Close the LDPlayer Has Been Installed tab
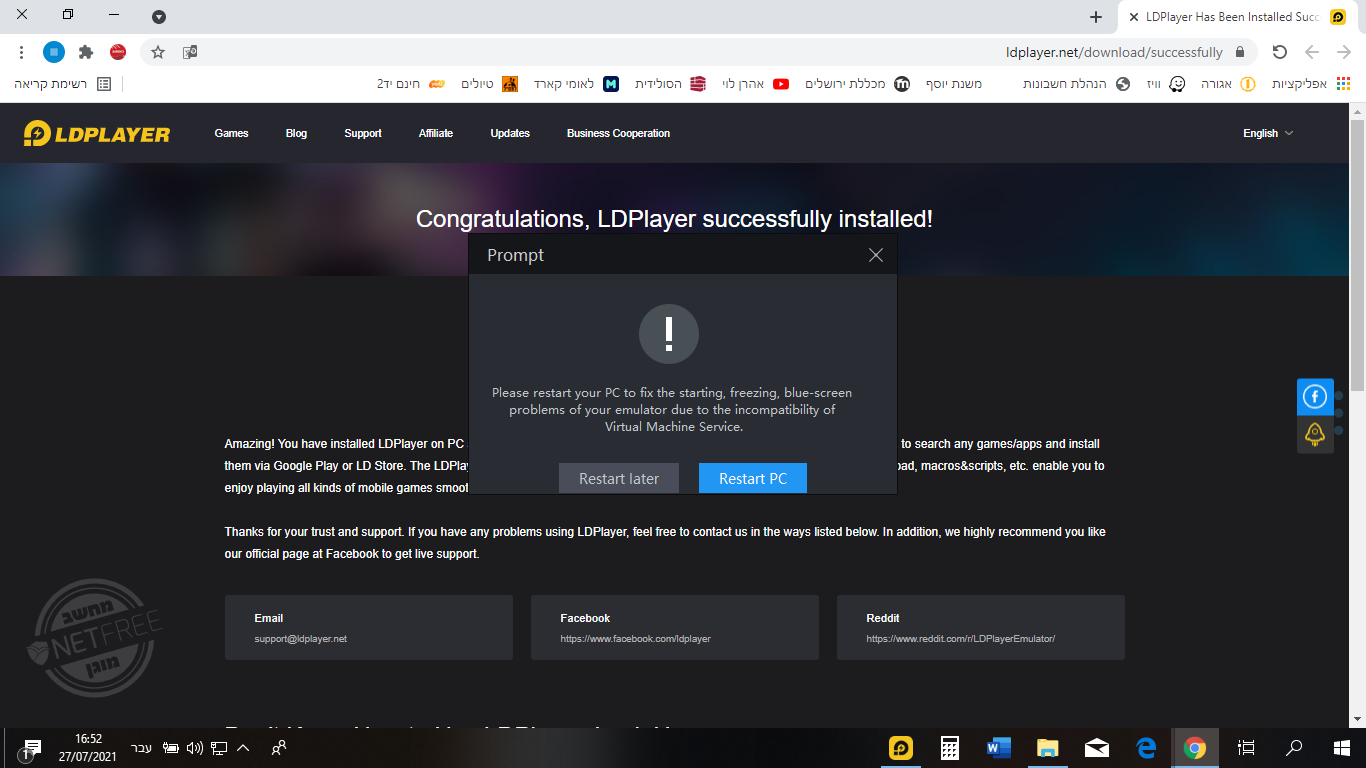 click(x=1133, y=17)
